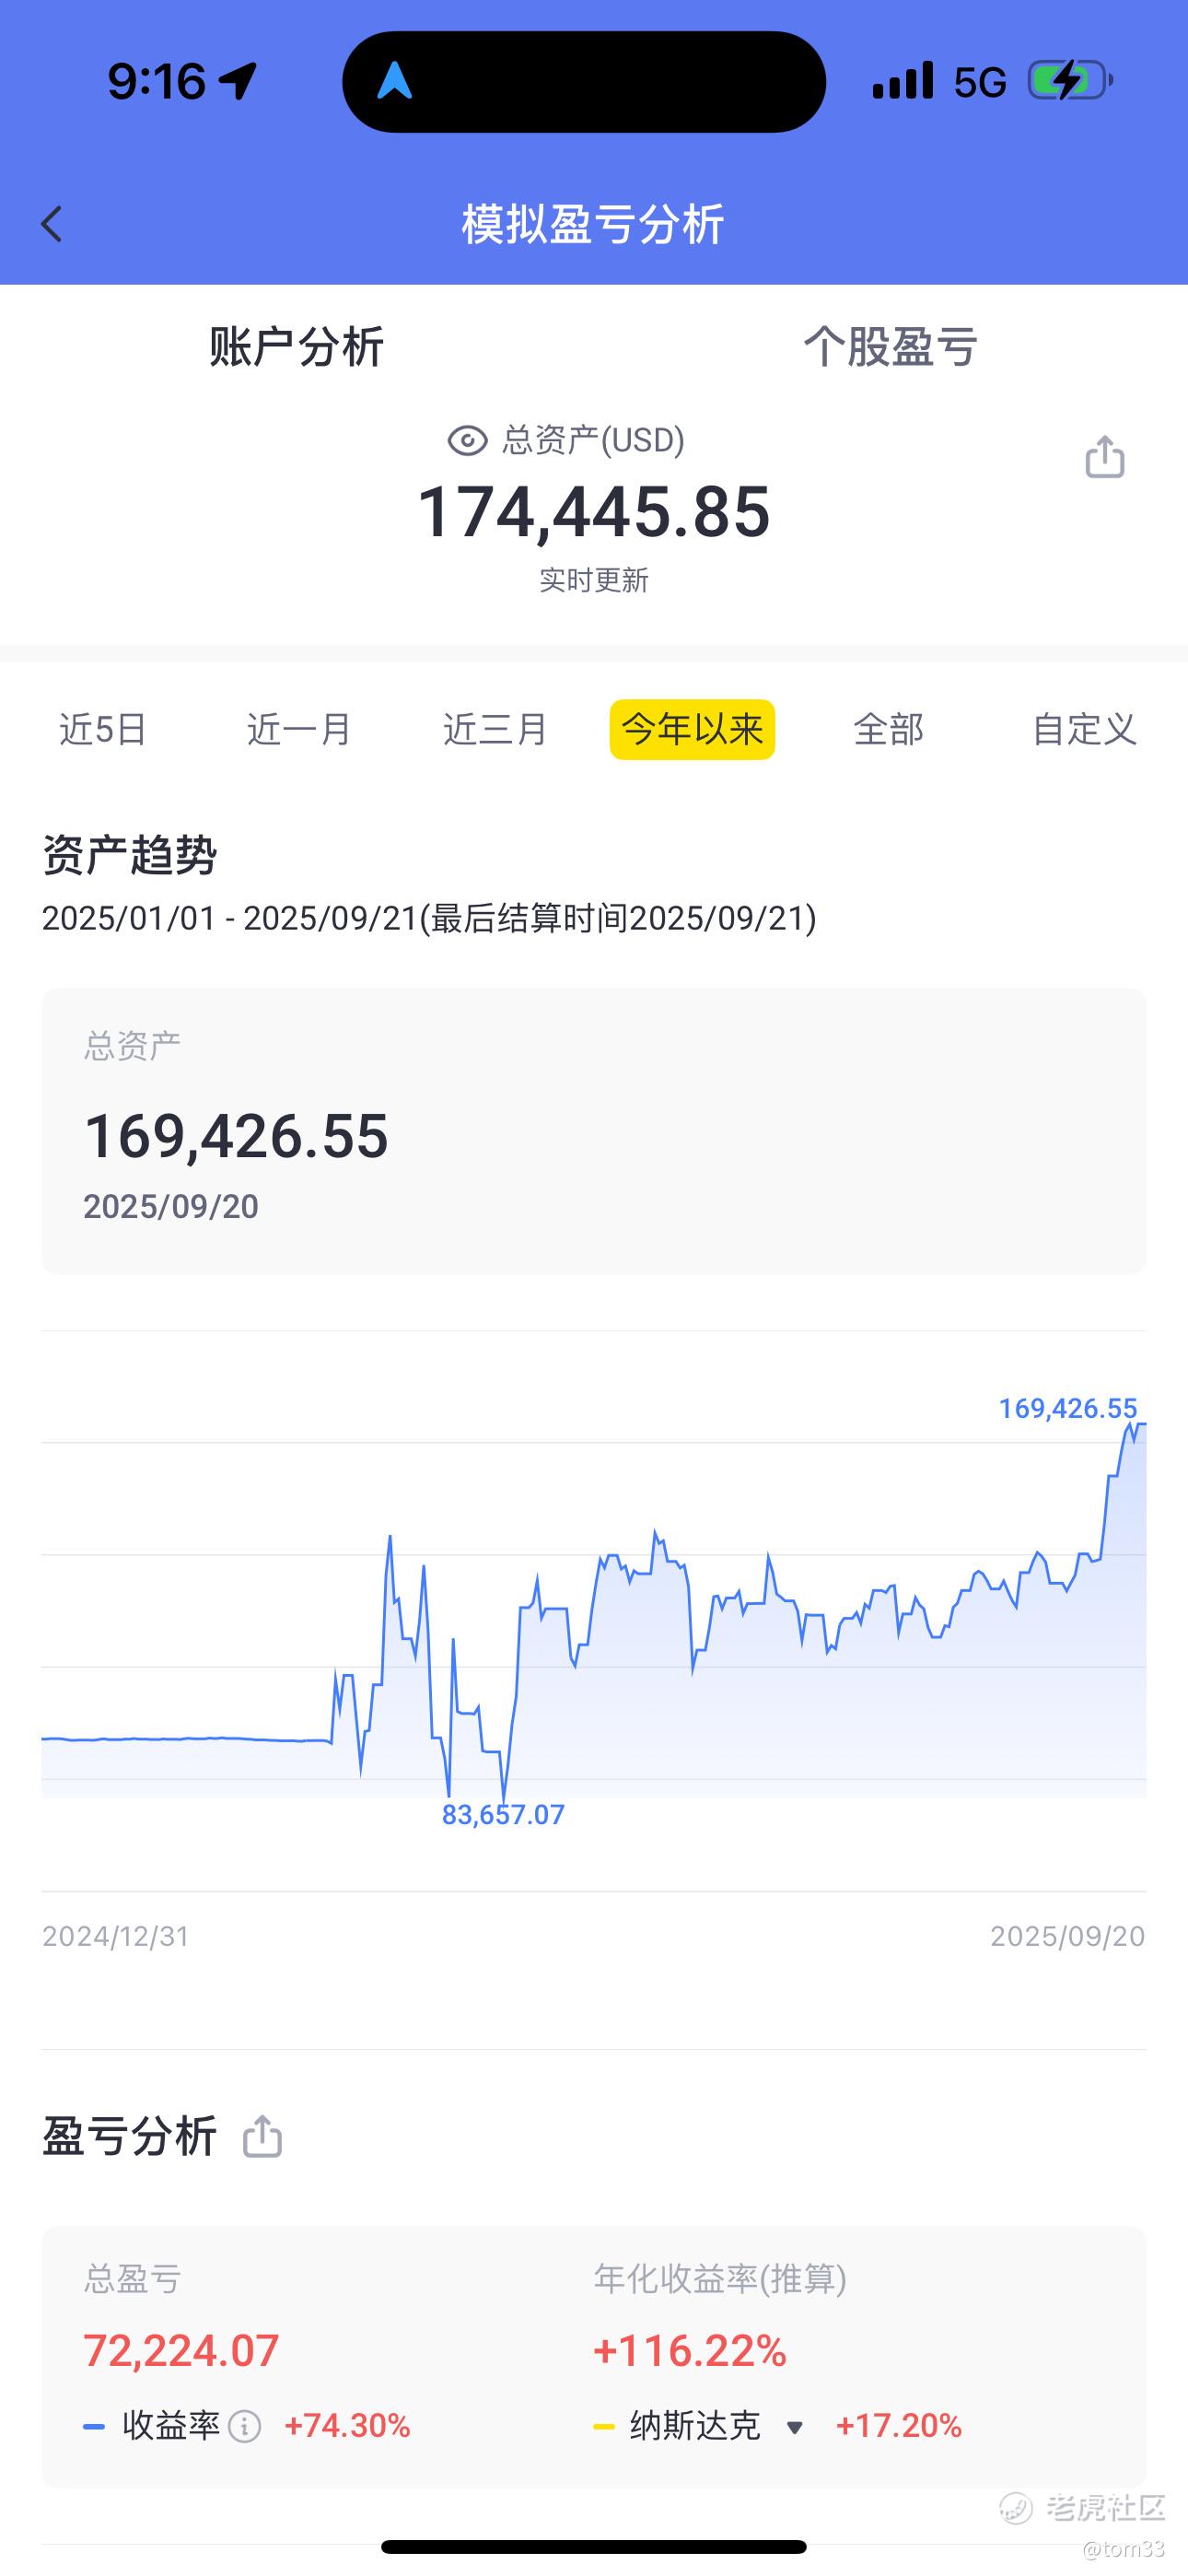Tap chart peak label 169,426.55
The width and height of the screenshot is (1188, 2576).
click(x=1068, y=1408)
